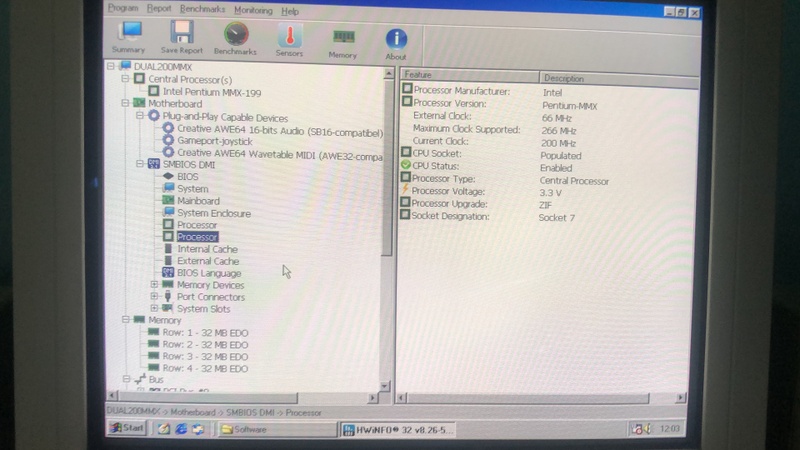This screenshot has width=800, height=450.
Task: Collapse the SMBIOS DMI branch
Action: pyautogui.click(x=140, y=164)
